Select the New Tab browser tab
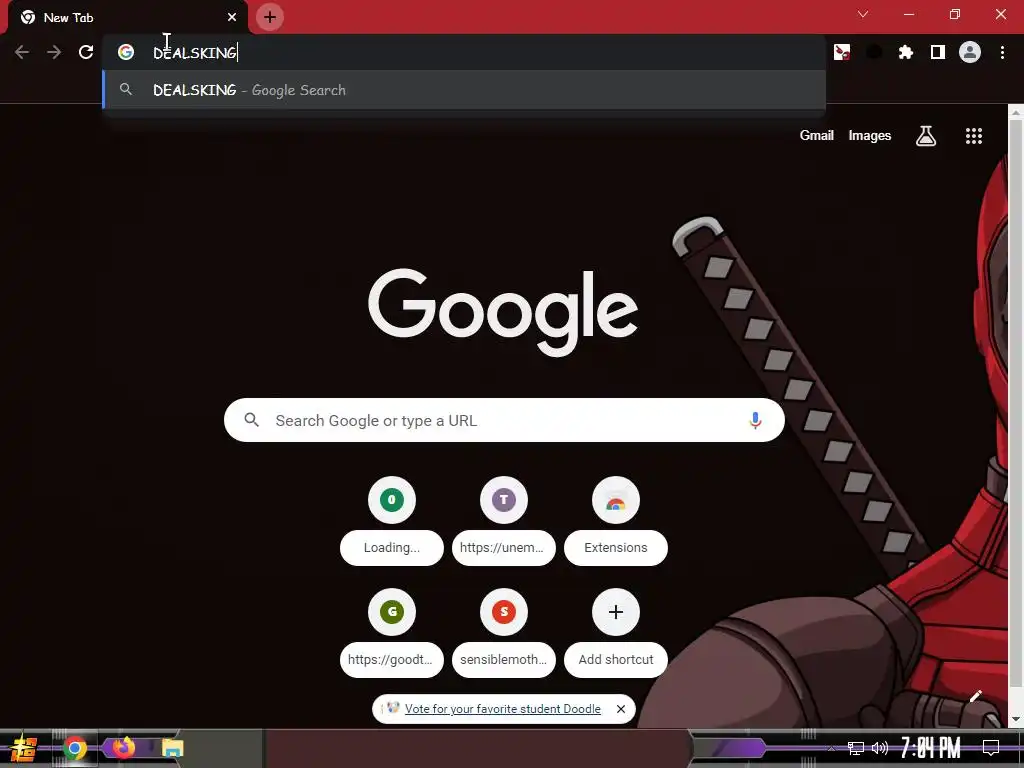1024x768 pixels. (127, 17)
